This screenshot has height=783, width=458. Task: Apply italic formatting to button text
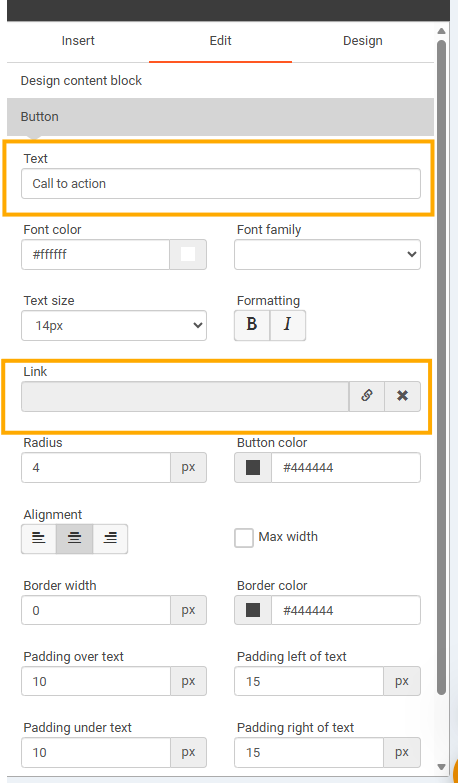pos(288,325)
